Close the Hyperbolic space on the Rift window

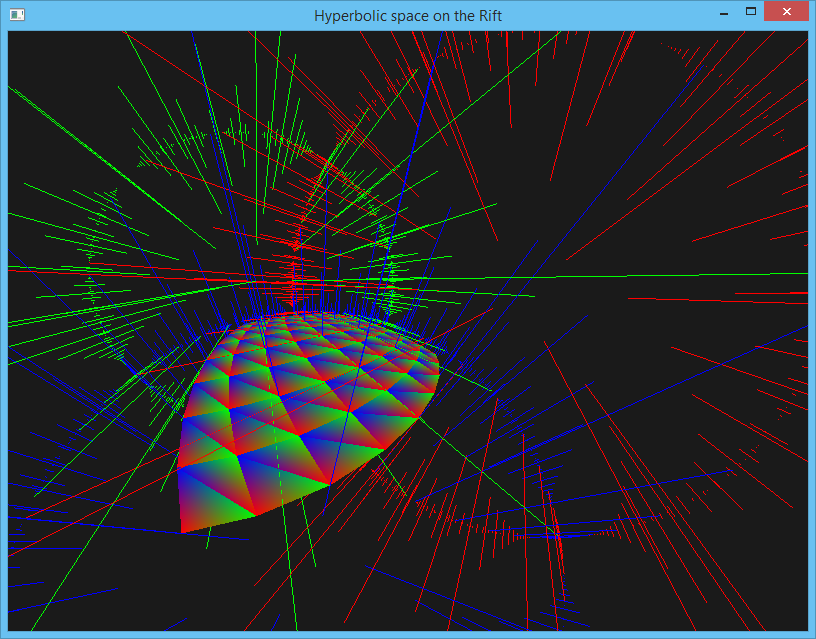(786, 11)
